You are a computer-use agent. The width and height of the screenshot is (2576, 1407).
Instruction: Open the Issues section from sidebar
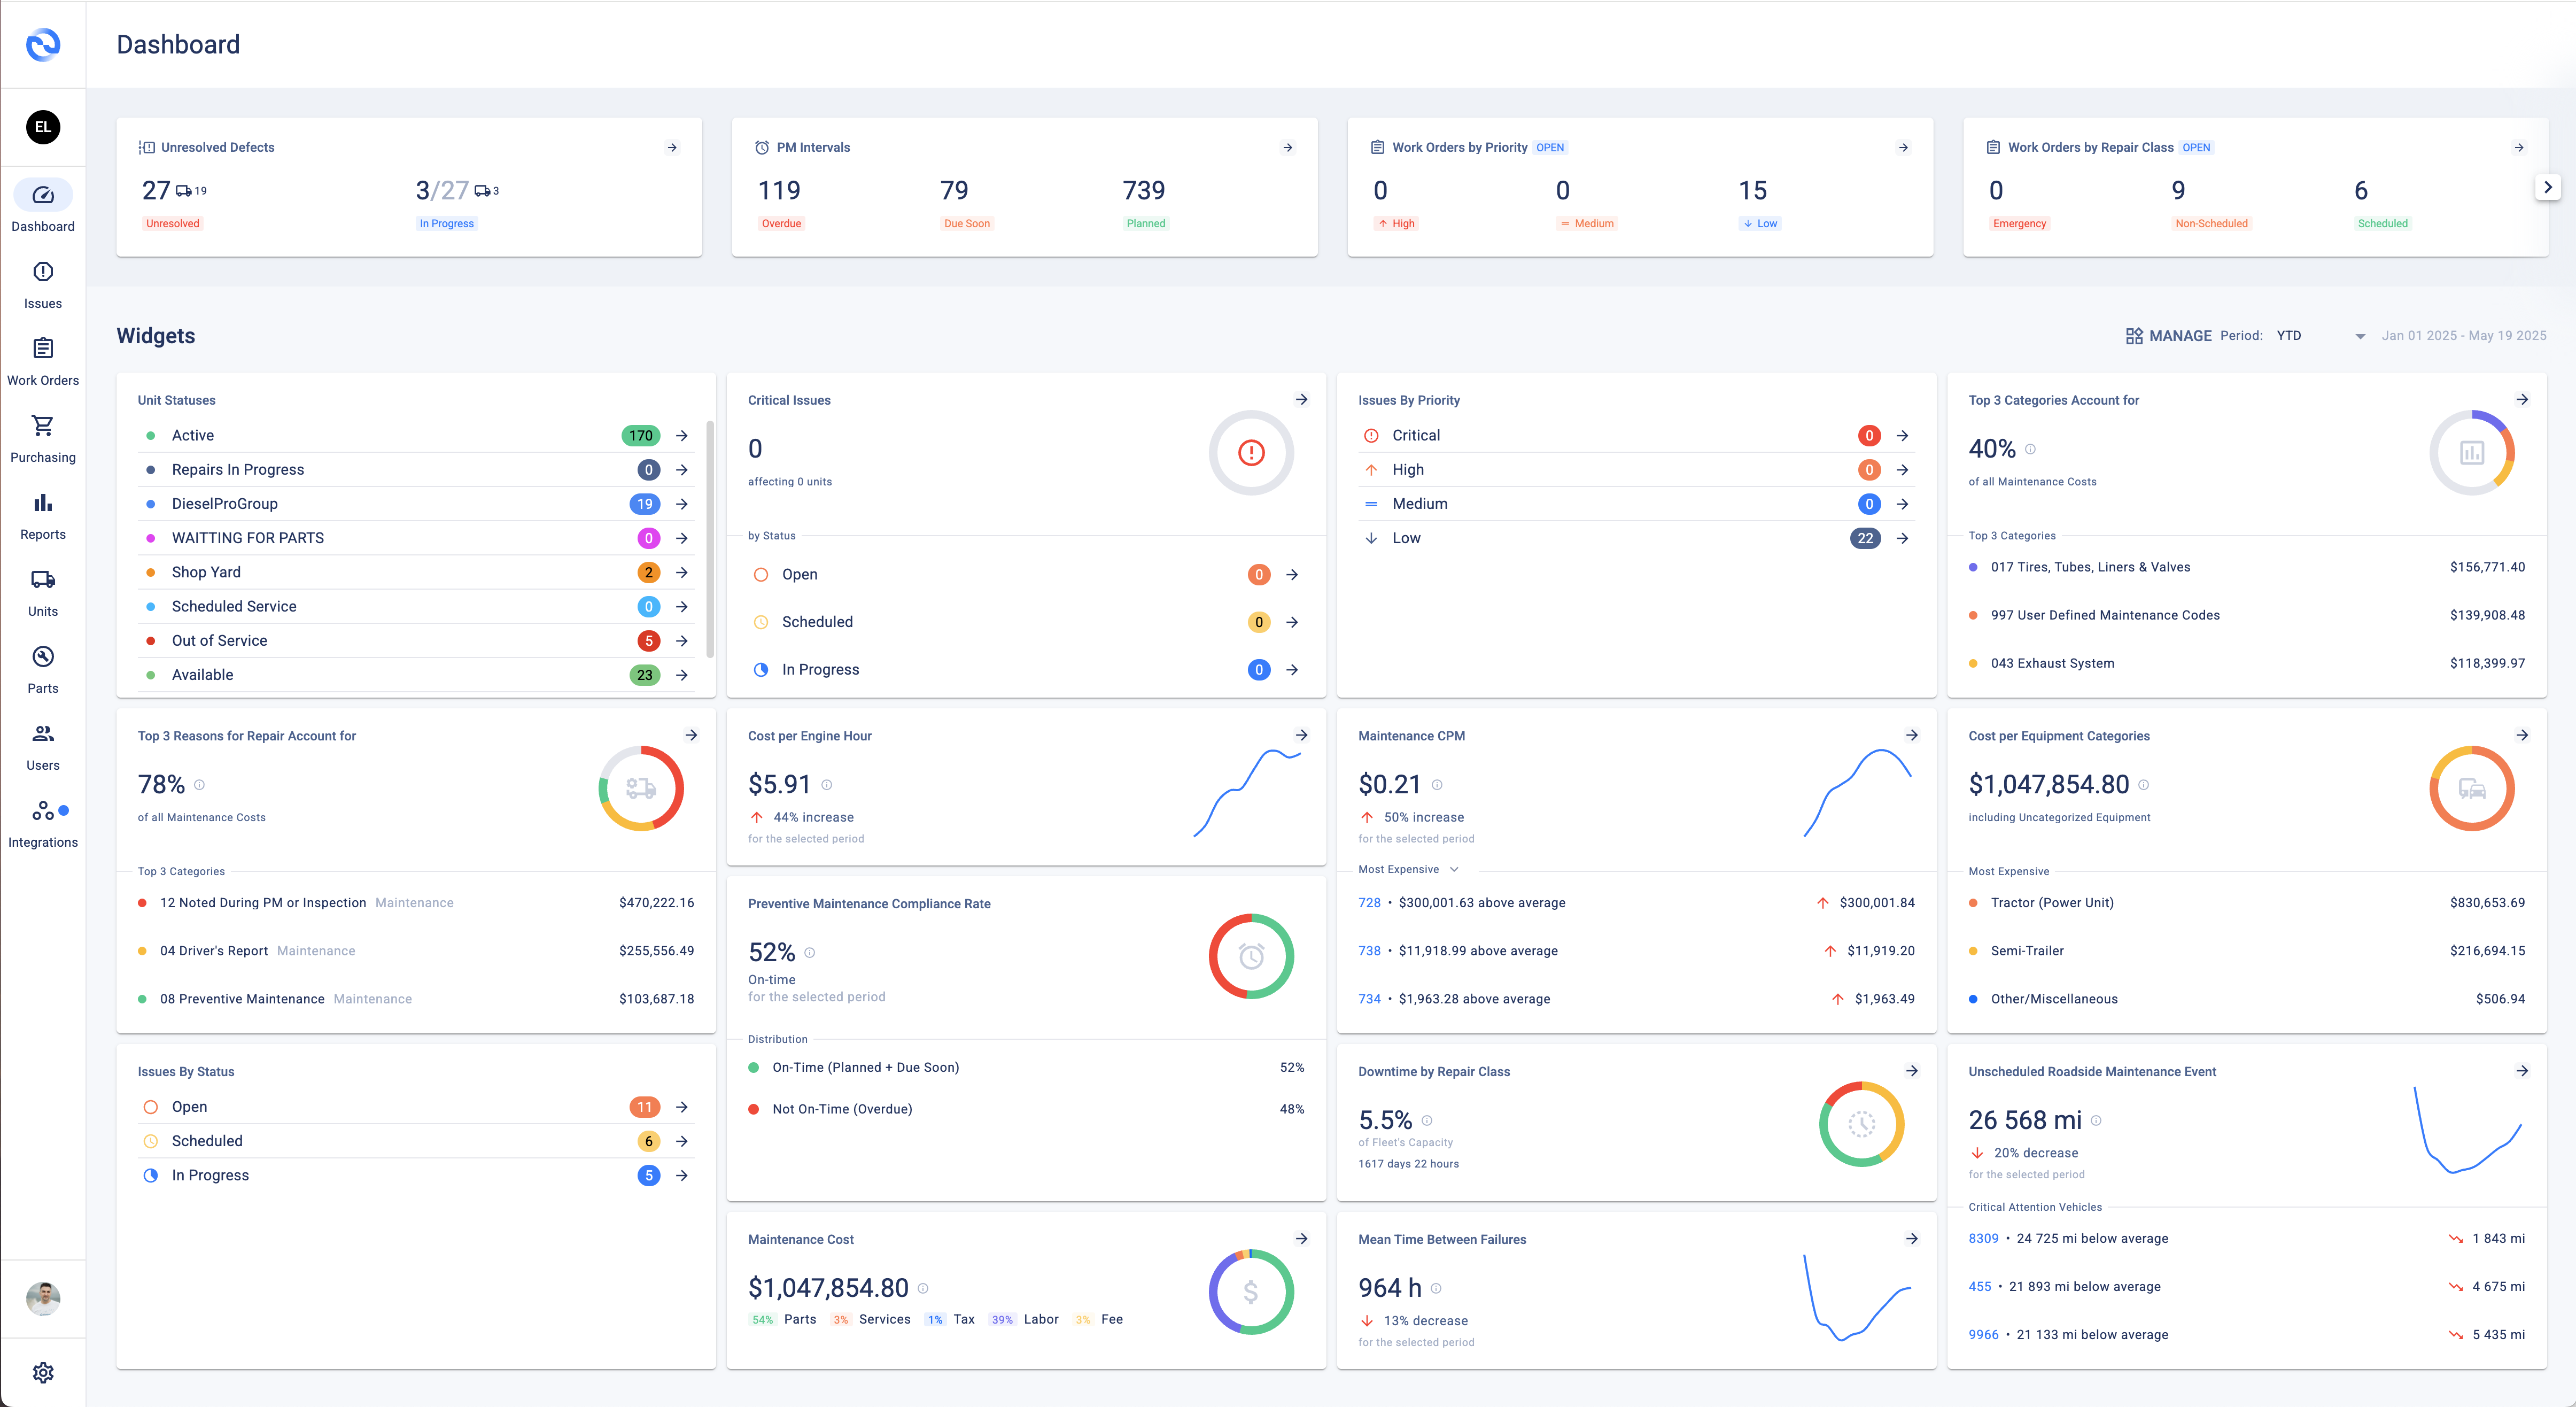pos(42,283)
